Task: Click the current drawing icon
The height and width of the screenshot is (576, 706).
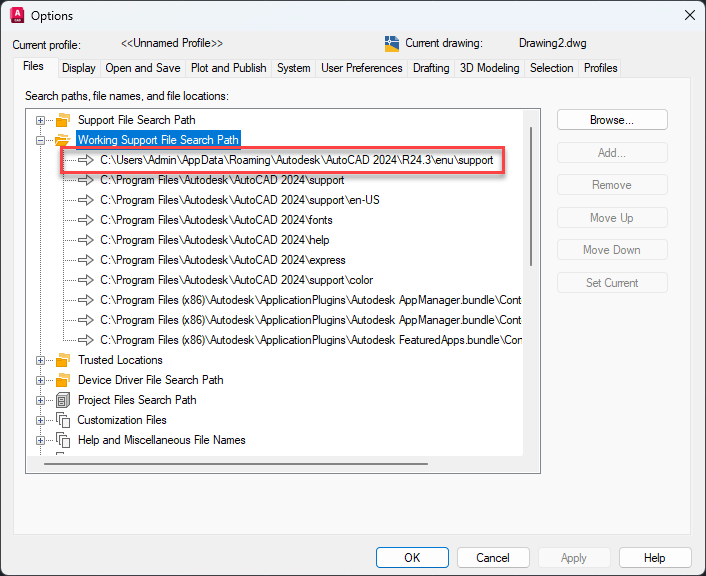Action: pos(392,44)
